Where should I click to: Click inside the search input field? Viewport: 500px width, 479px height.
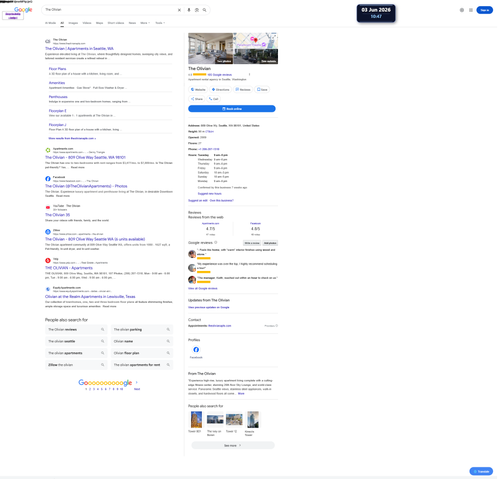tap(110, 10)
